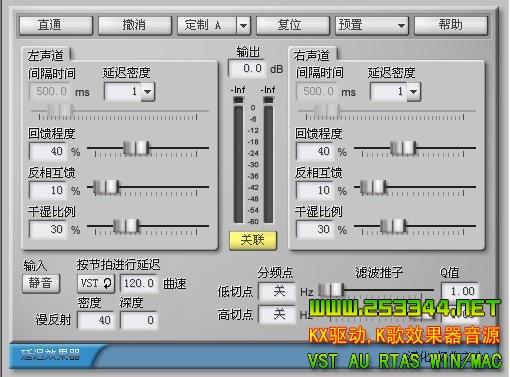
Task: Click right channel 干湿比例 slider handle
Action: click(393, 226)
